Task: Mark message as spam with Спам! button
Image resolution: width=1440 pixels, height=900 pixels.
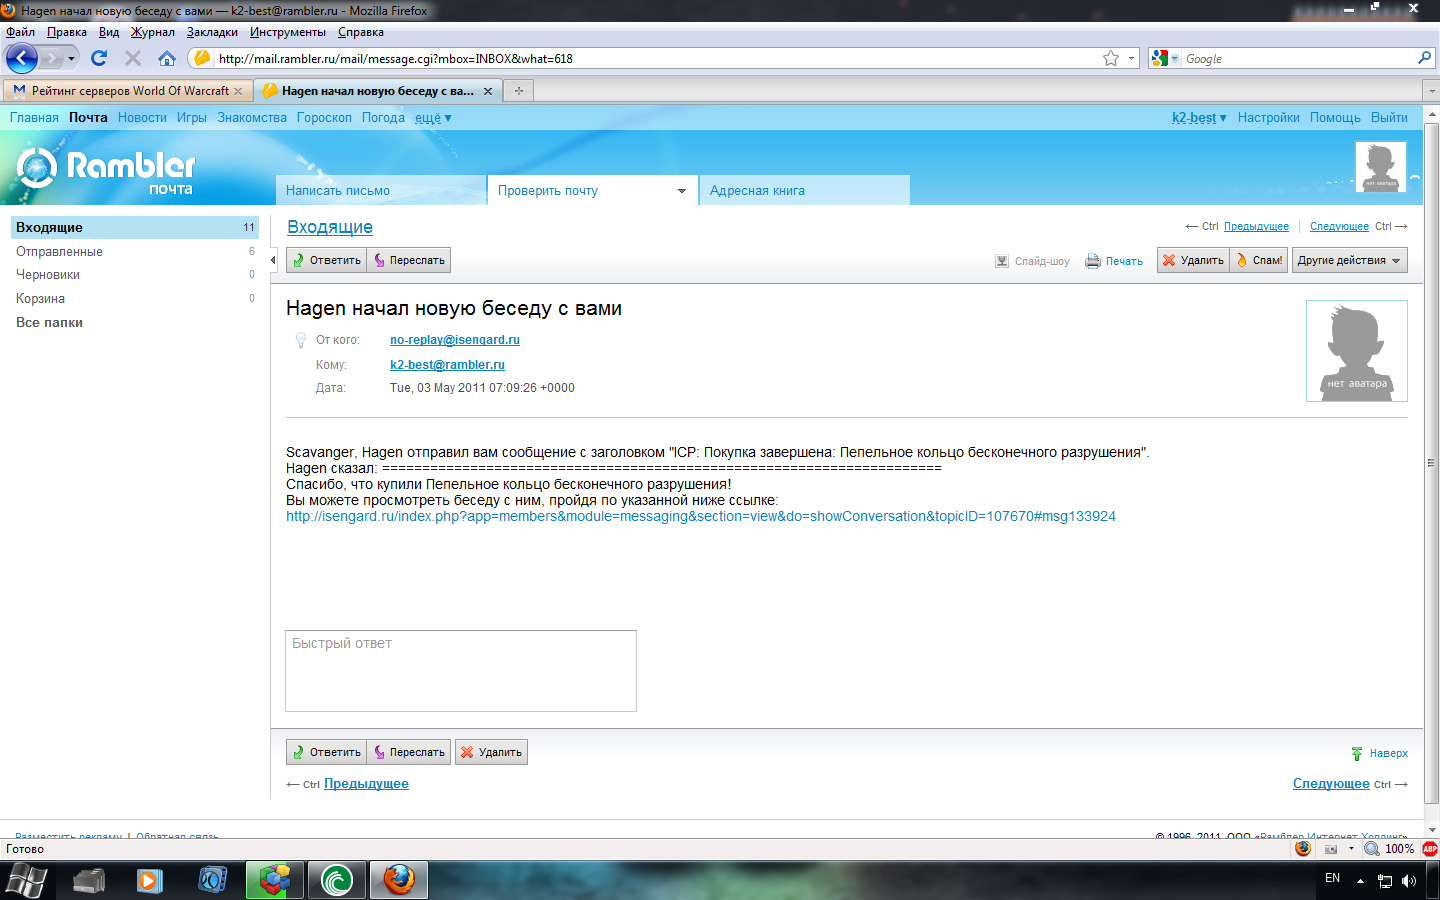Action: click(x=1259, y=261)
